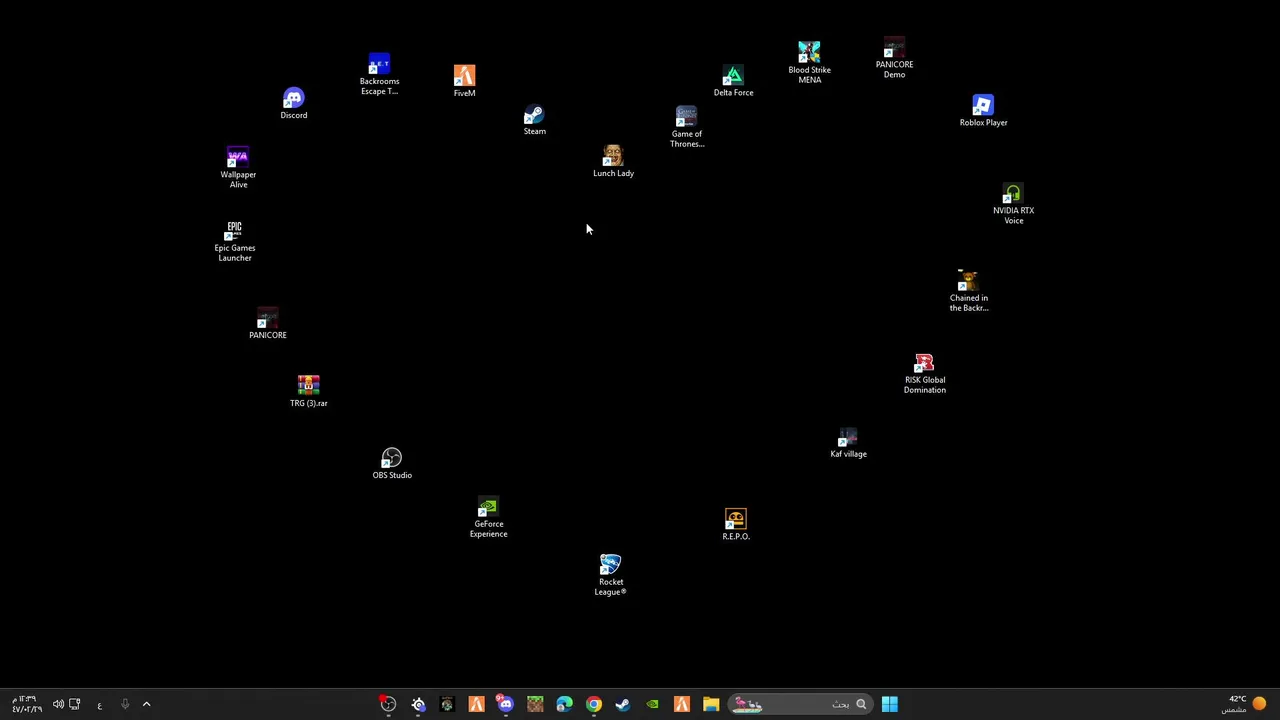Open the network tray icon
The width and height of the screenshot is (1280, 720).
75,704
